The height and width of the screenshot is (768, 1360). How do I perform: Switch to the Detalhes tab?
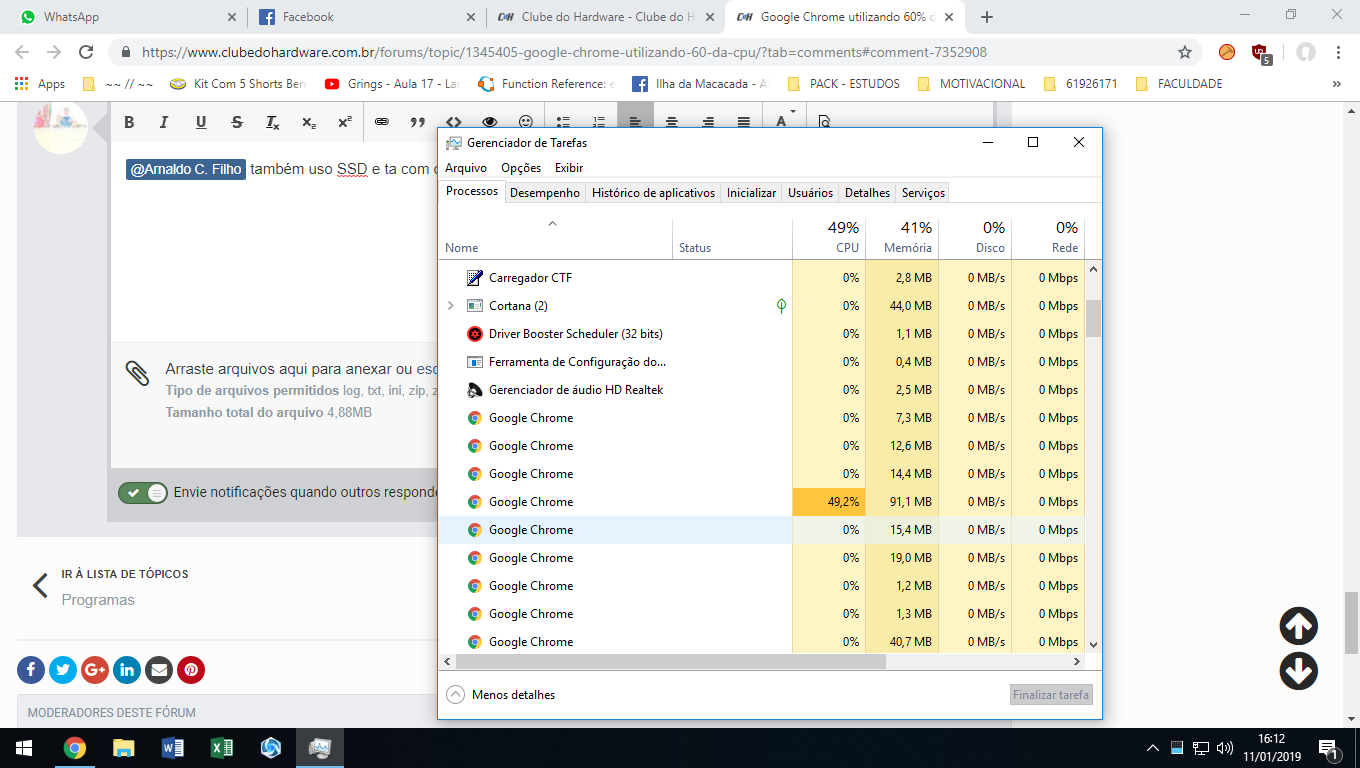tap(867, 193)
